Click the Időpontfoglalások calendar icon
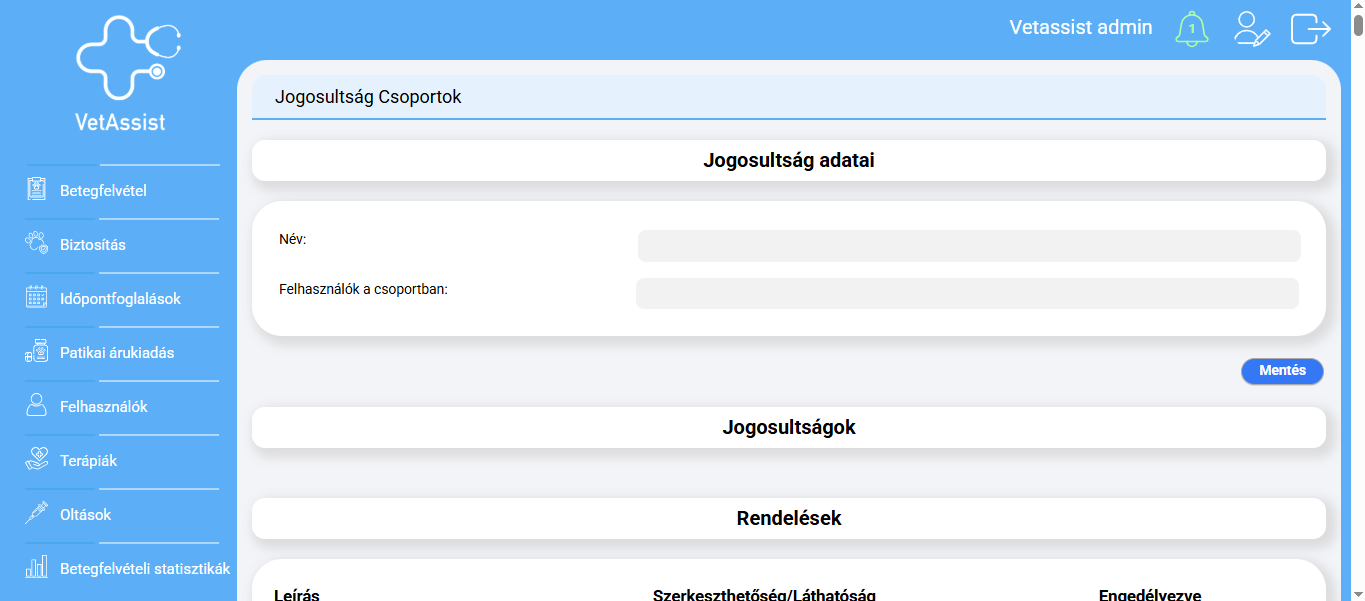 point(37,298)
